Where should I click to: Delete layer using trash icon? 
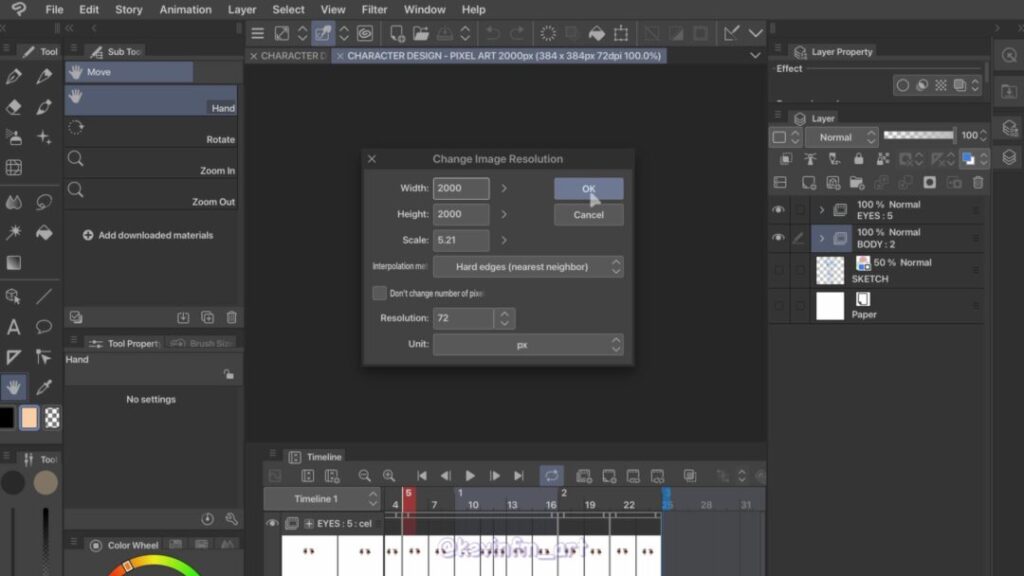(x=978, y=183)
